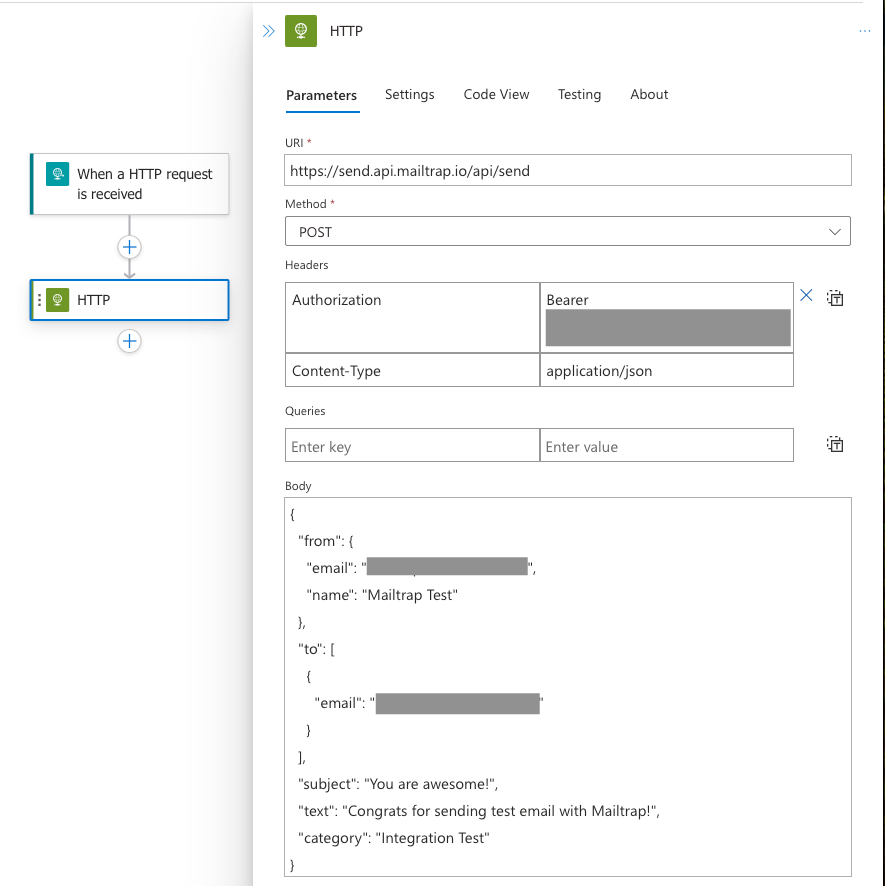Switch to the Settings tab
This screenshot has height=886, width=885.
pos(410,94)
